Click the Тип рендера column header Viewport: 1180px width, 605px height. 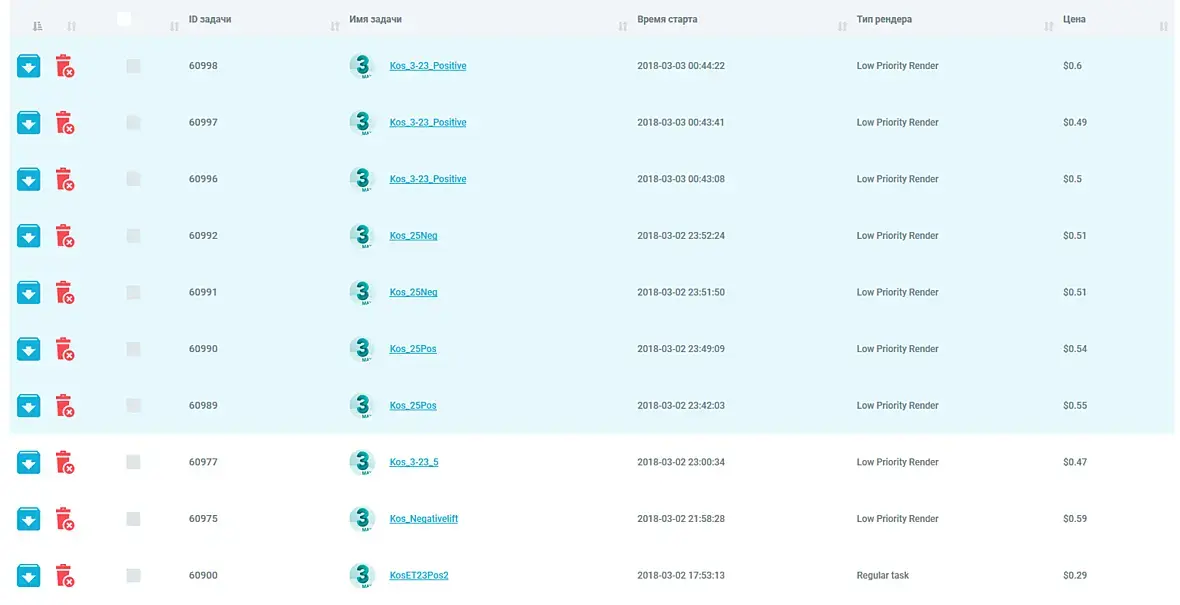(884, 19)
